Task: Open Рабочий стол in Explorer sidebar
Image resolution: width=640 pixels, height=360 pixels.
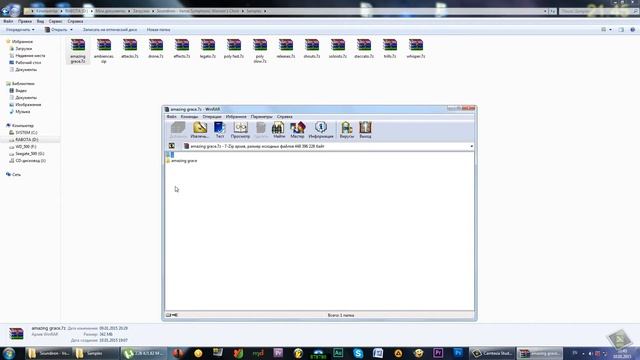Action: click(28, 62)
